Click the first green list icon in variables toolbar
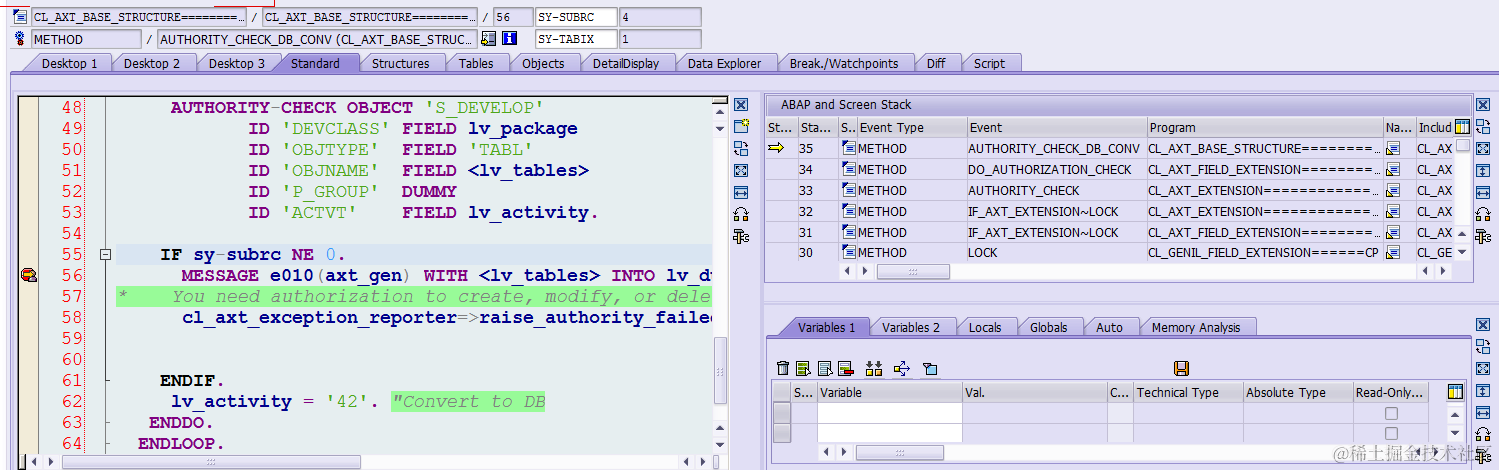Viewport: 1499px width, 470px height. tap(802, 369)
